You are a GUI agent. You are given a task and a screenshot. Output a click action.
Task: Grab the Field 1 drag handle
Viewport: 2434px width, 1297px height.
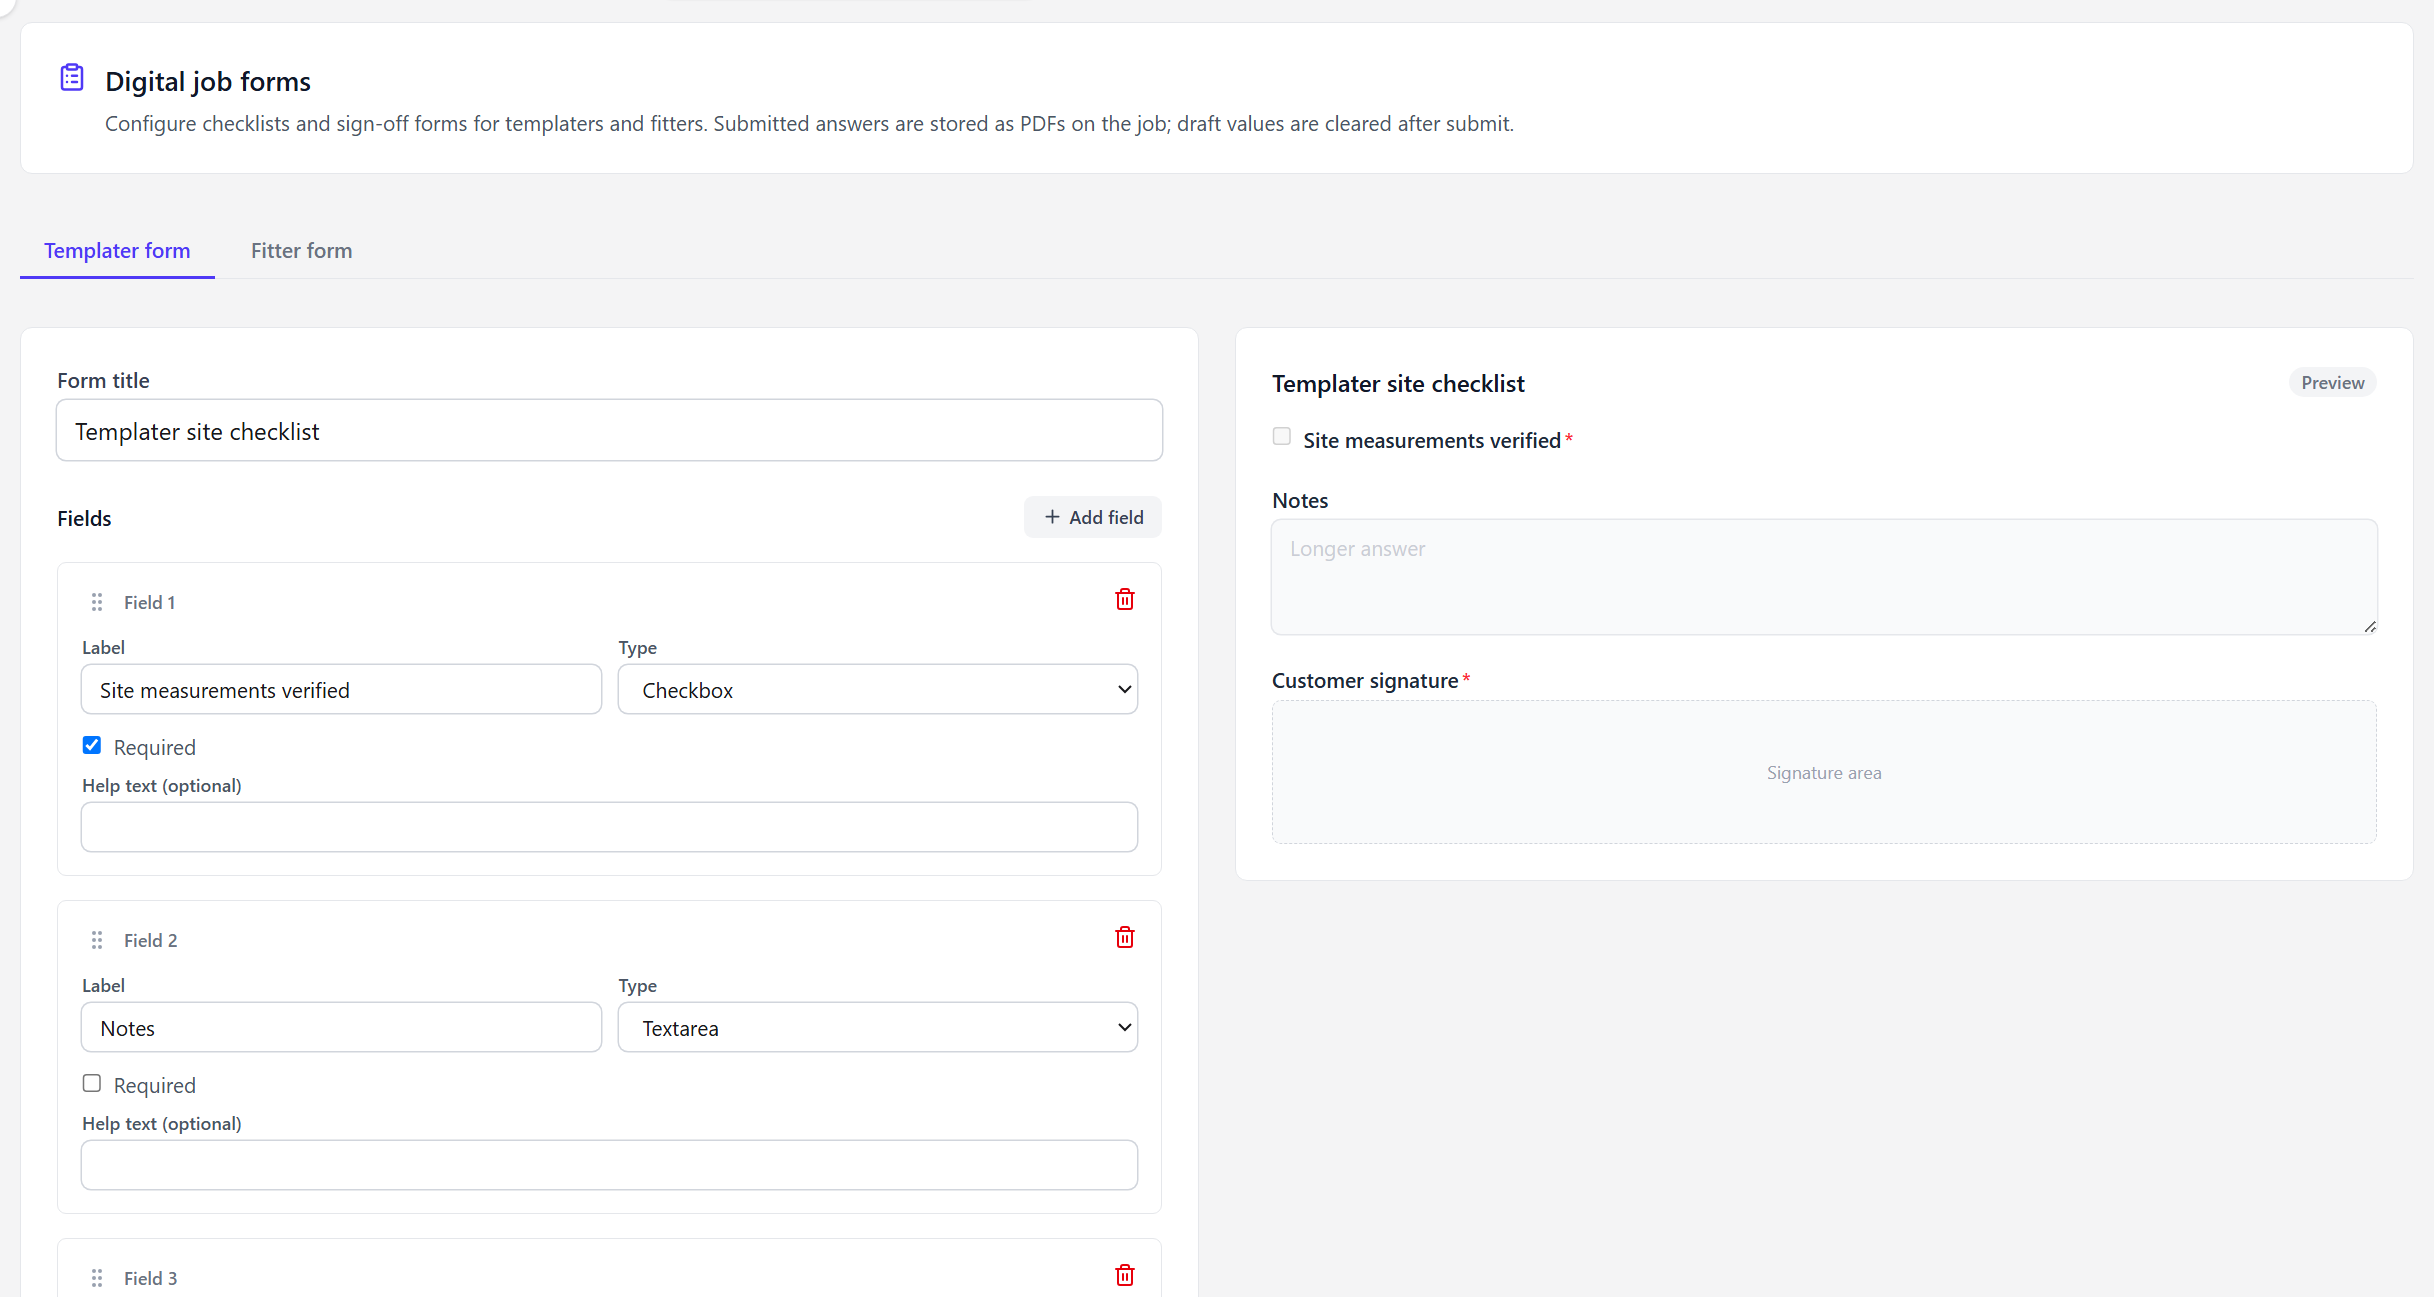(97, 602)
